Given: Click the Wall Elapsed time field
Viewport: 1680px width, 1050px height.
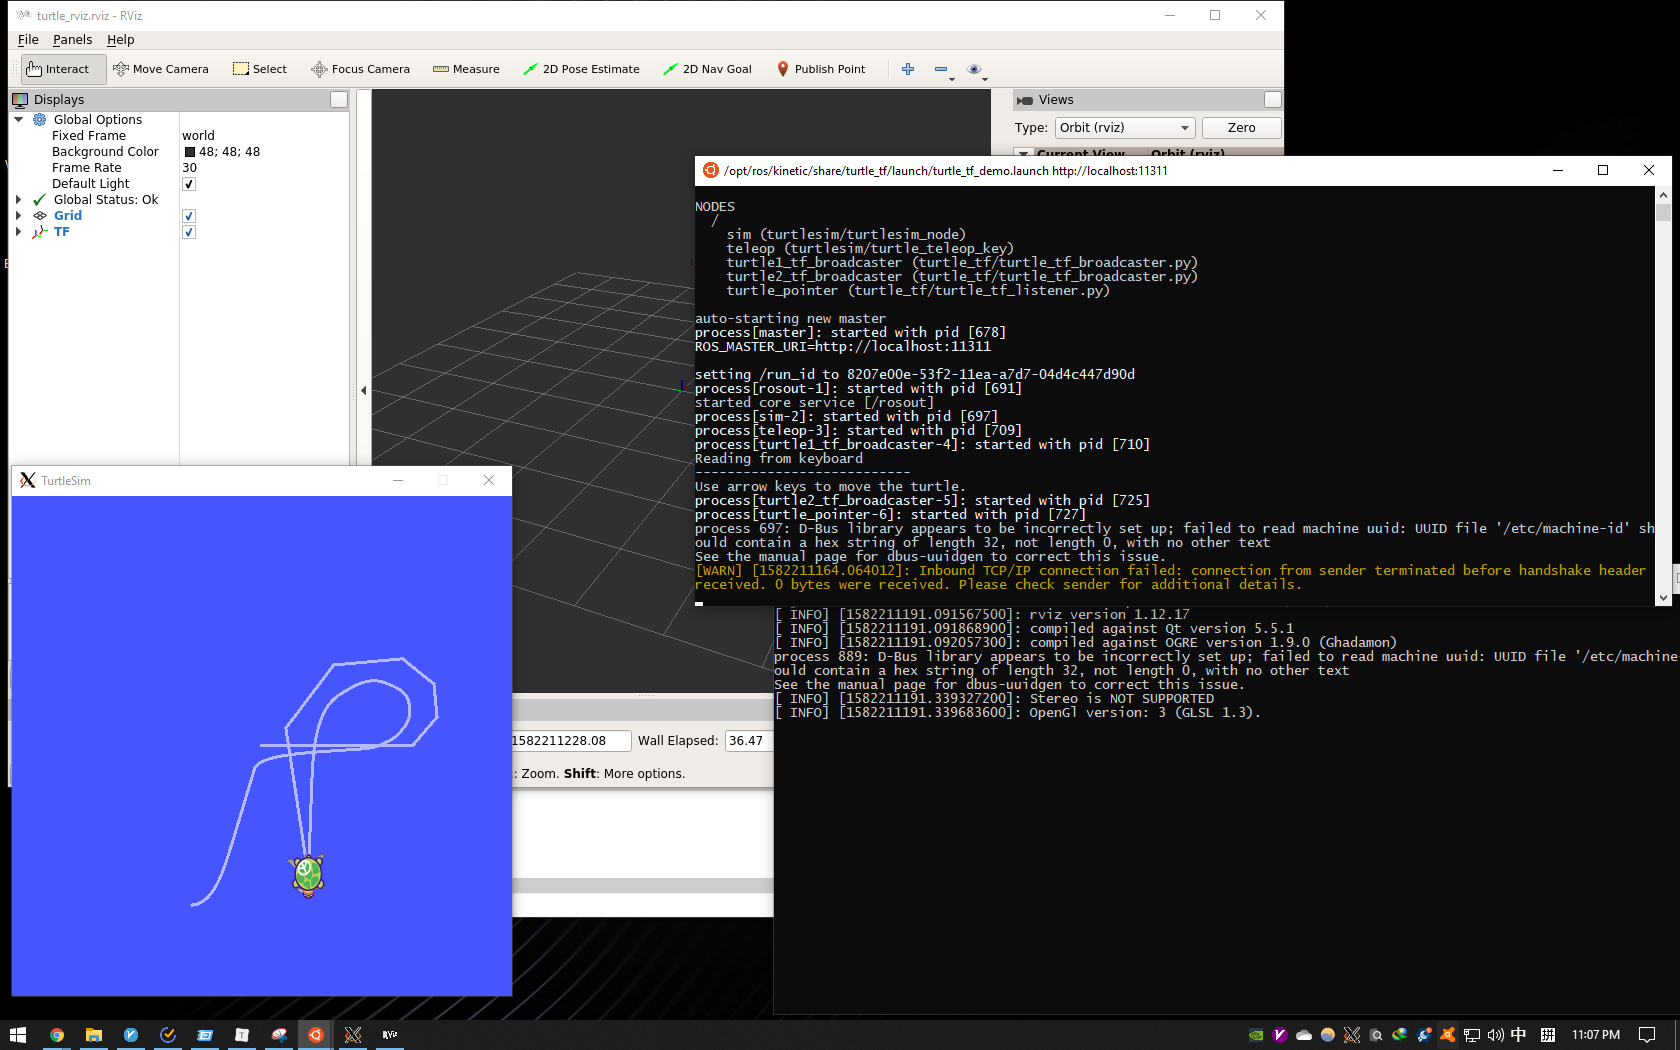Looking at the screenshot, I should pyautogui.click(x=748, y=741).
